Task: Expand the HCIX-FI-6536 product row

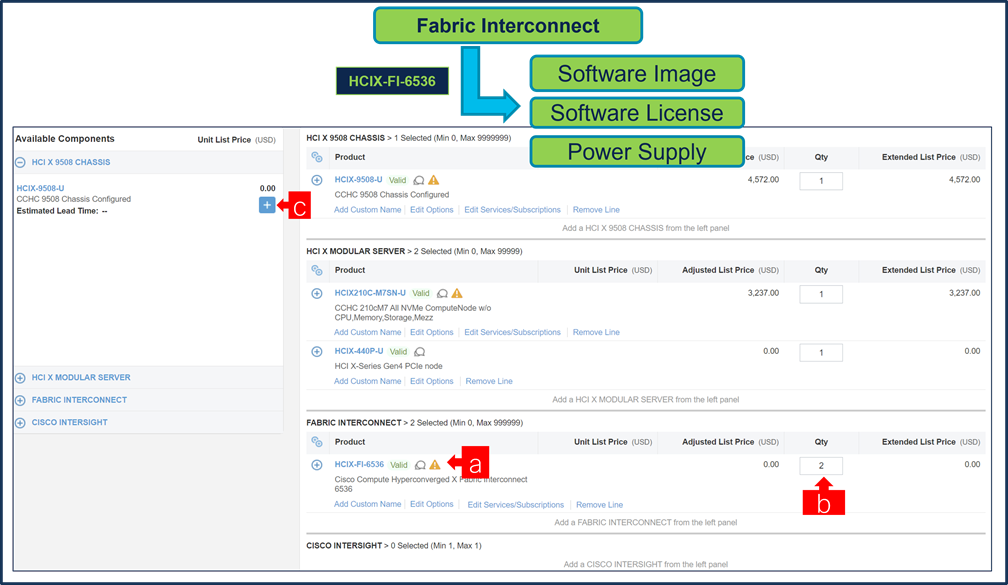Action: pyautogui.click(x=317, y=465)
